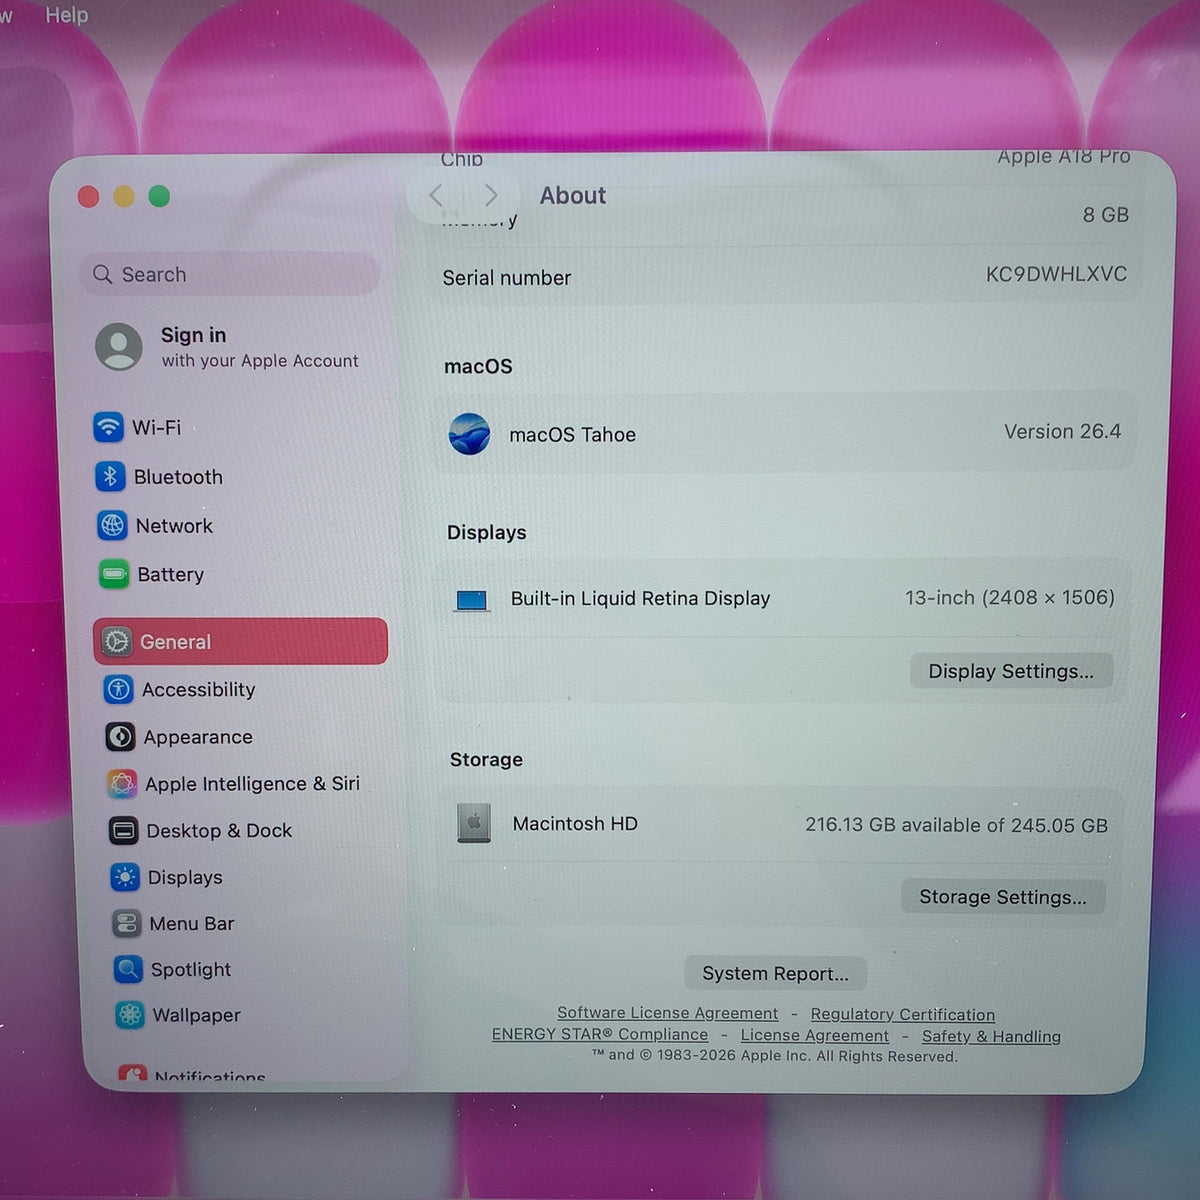This screenshot has height=1200, width=1200.
Task: Click the search magnifying glass icon
Action: [102, 274]
